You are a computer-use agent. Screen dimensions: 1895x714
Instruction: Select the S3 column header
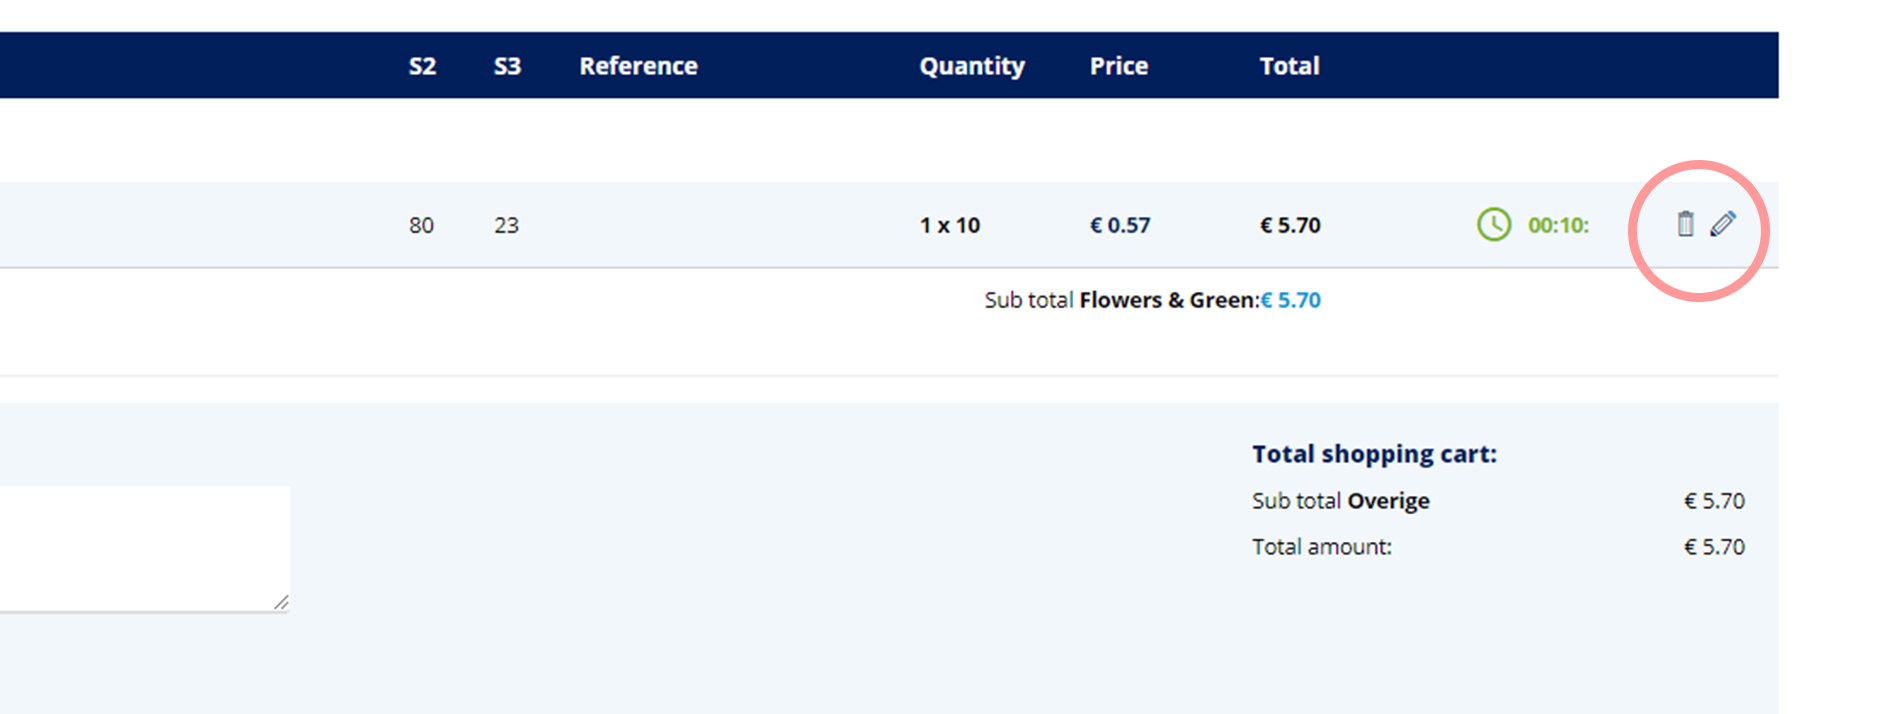pyautogui.click(x=507, y=66)
